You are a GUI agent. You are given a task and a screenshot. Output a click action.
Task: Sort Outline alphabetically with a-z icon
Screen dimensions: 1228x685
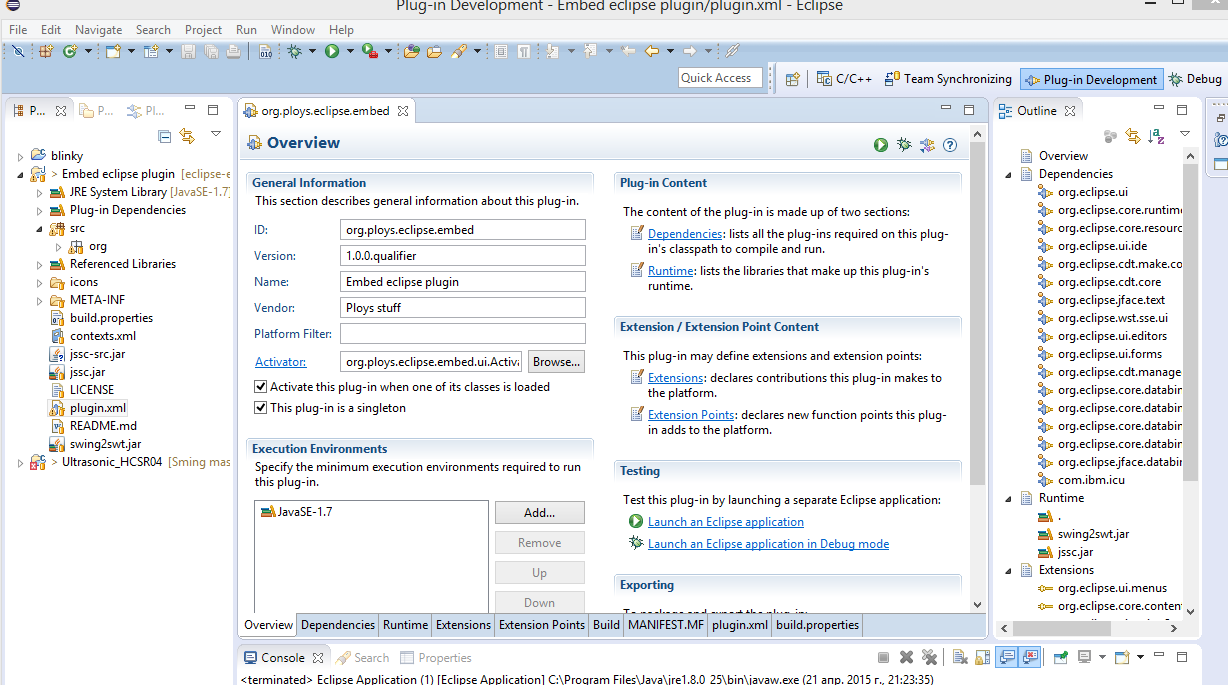point(1156,135)
